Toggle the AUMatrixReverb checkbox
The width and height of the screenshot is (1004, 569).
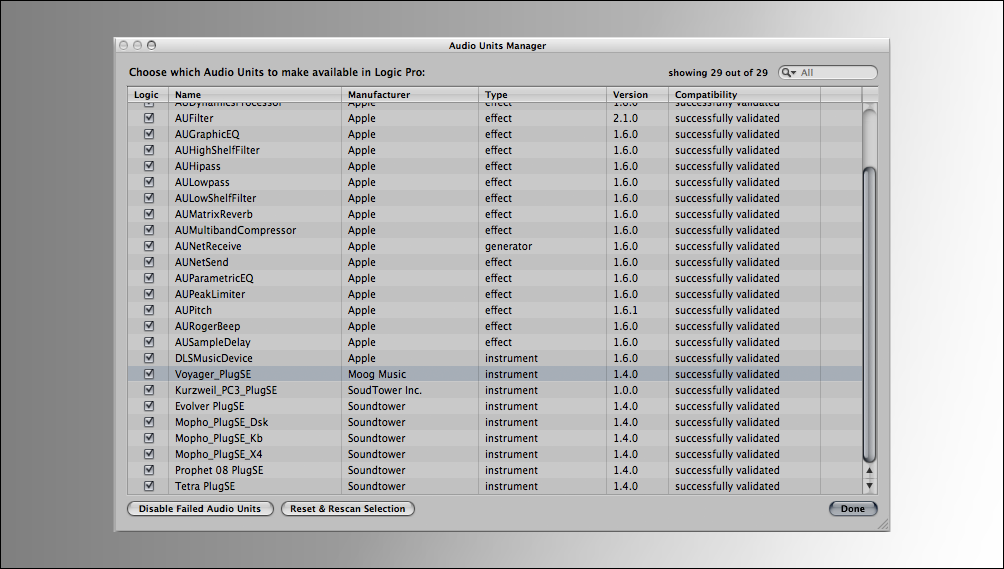[x=149, y=214]
